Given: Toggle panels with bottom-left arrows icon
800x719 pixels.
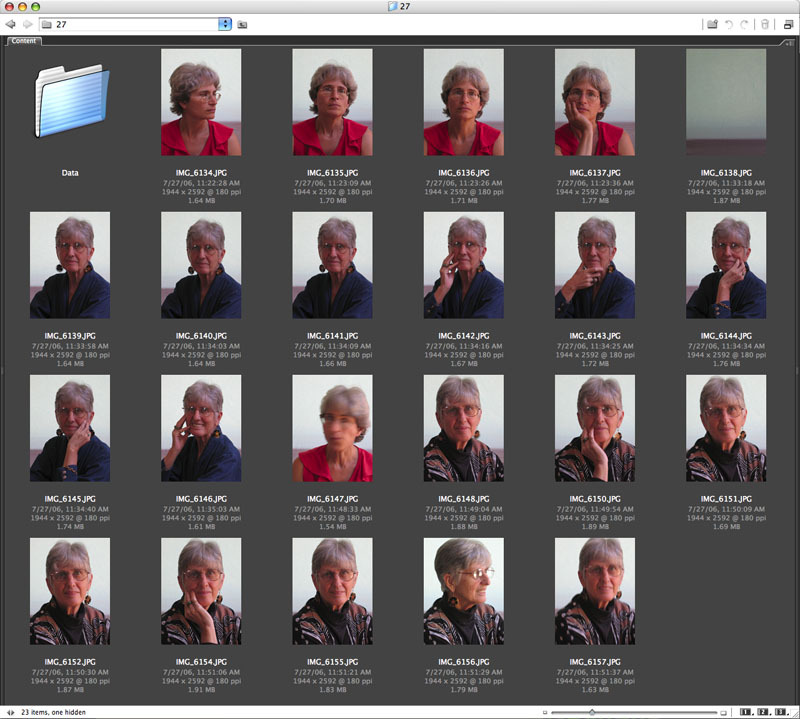Looking at the screenshot, I should 10,712.
